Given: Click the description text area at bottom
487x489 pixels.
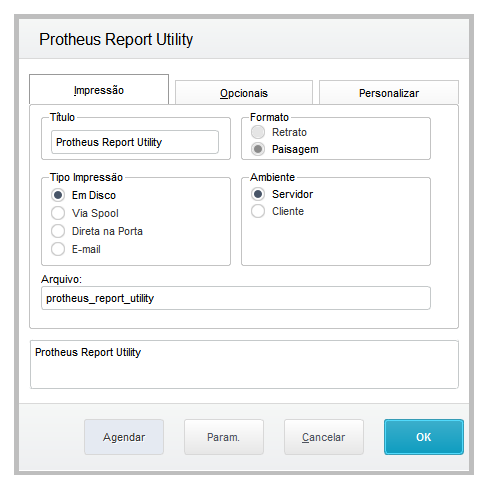Looking at the screenshot, I should [x=244, y=364].
